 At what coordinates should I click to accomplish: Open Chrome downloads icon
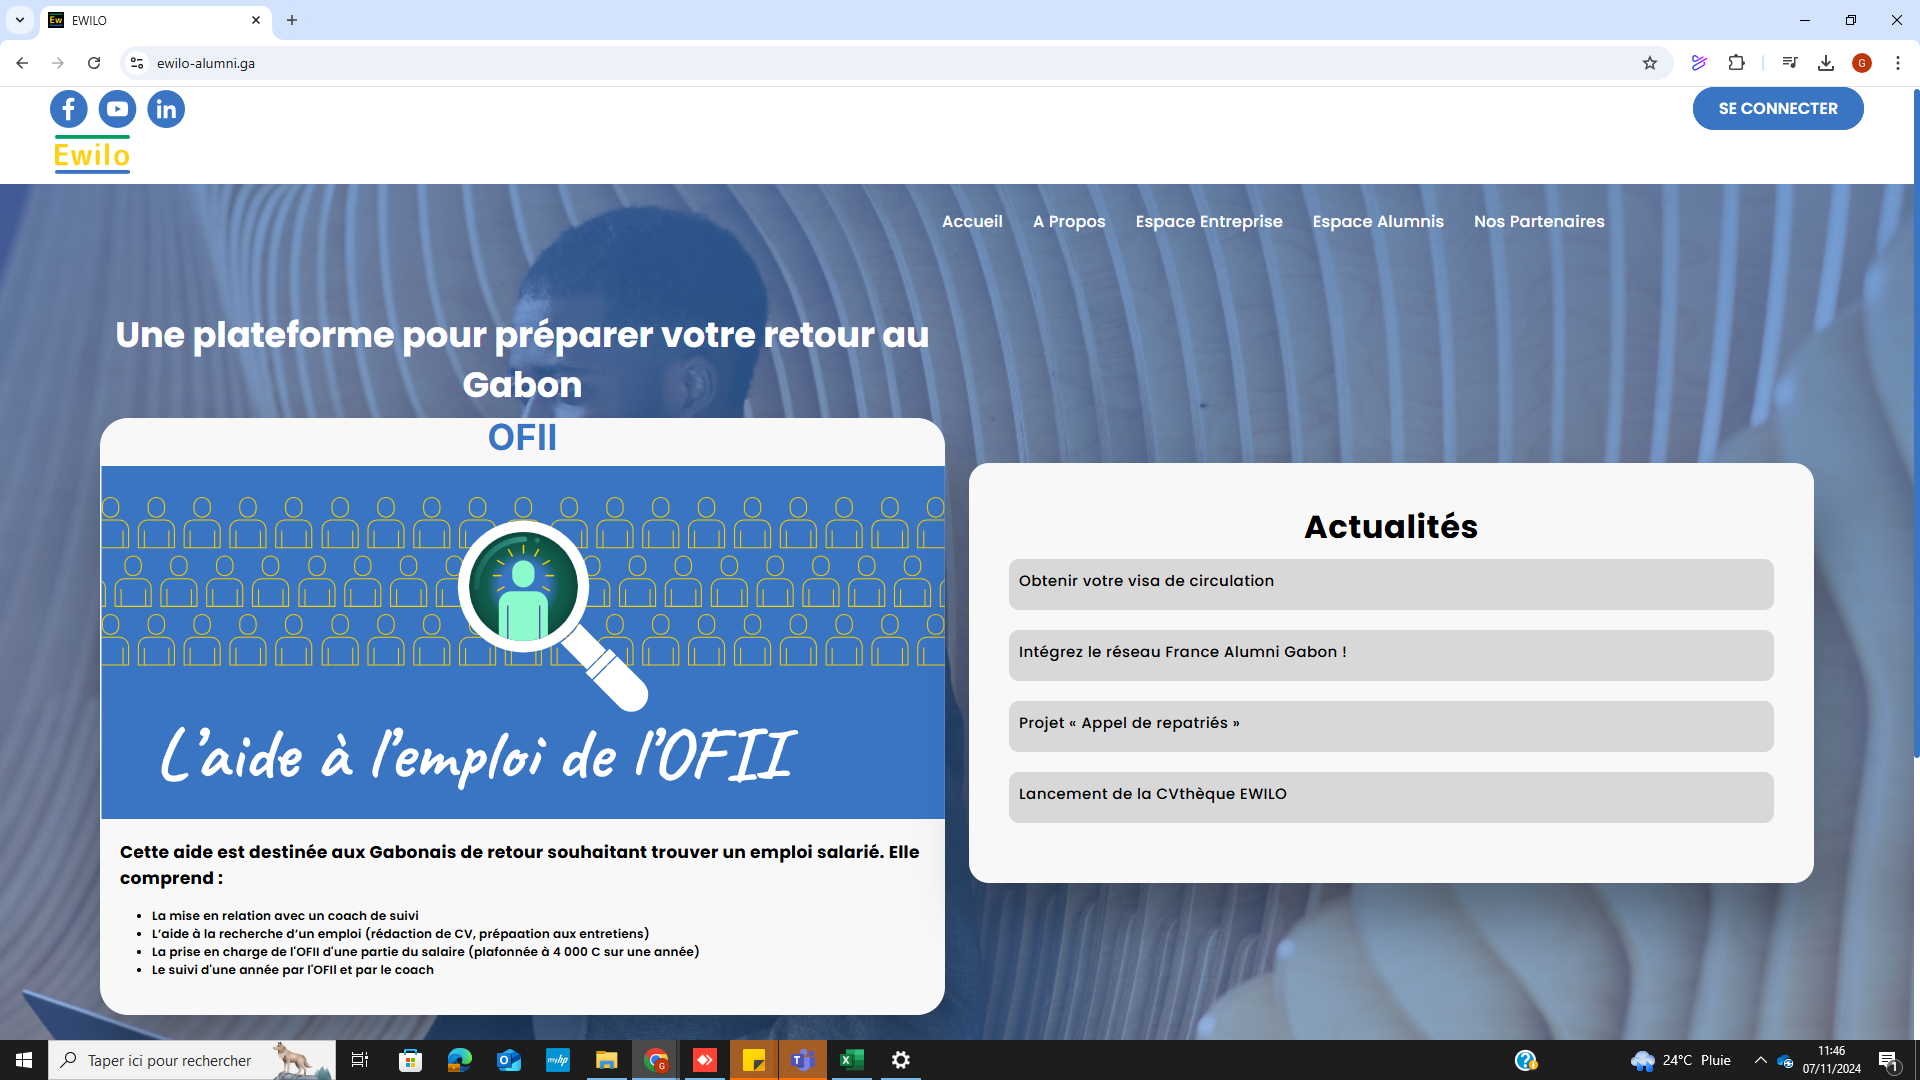[1826, 63]
